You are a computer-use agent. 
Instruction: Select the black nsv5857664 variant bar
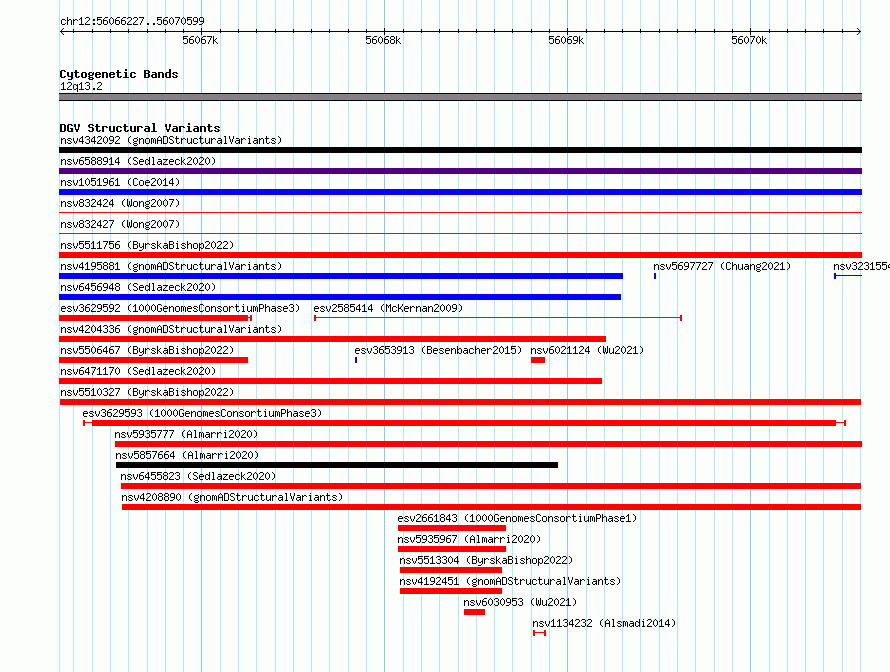pyautogui.click(x=337, y=465)
